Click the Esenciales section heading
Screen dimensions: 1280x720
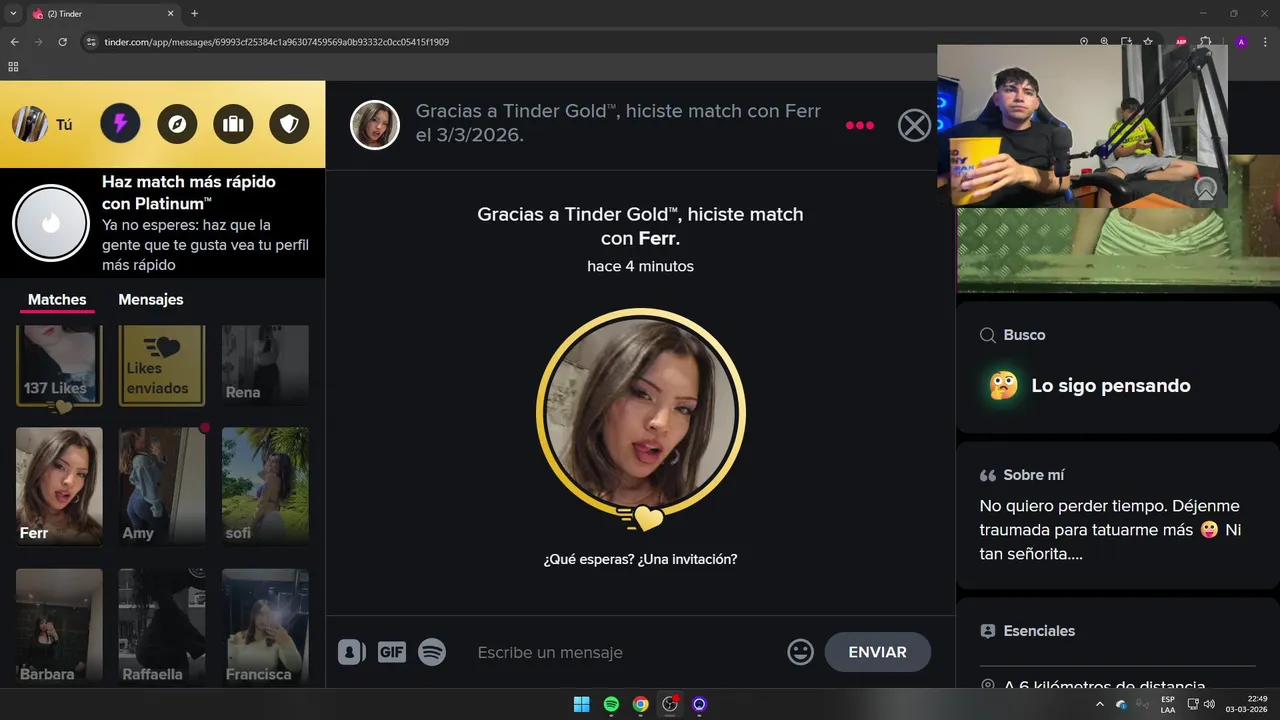[x=1039, y=631]
